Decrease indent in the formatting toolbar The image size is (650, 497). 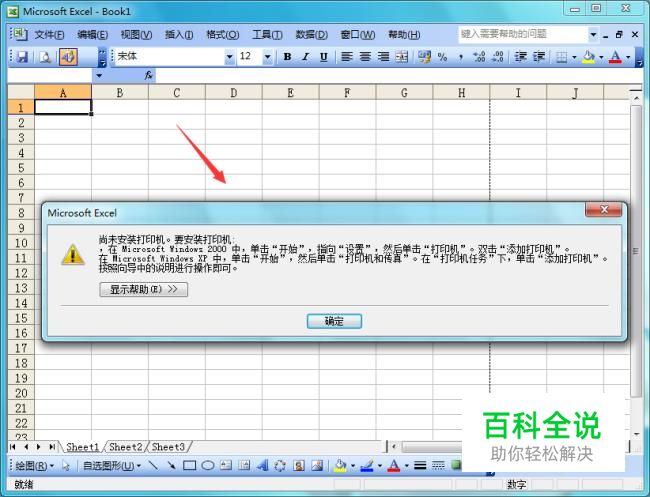(520, 57)
